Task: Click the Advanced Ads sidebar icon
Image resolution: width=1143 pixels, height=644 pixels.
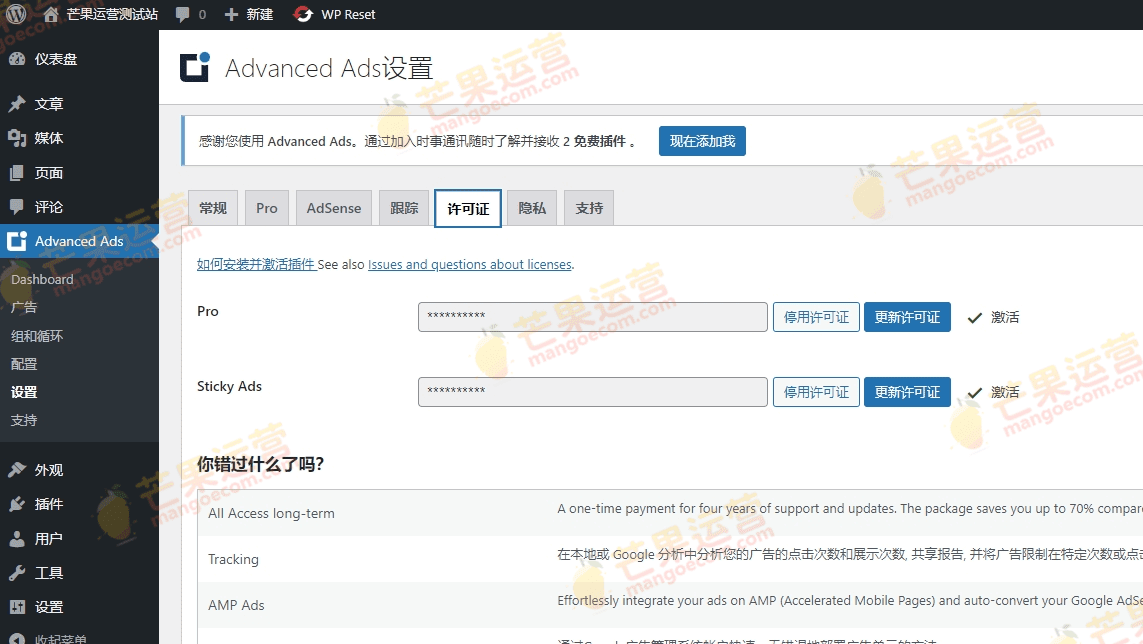Action: coord(17,241)
